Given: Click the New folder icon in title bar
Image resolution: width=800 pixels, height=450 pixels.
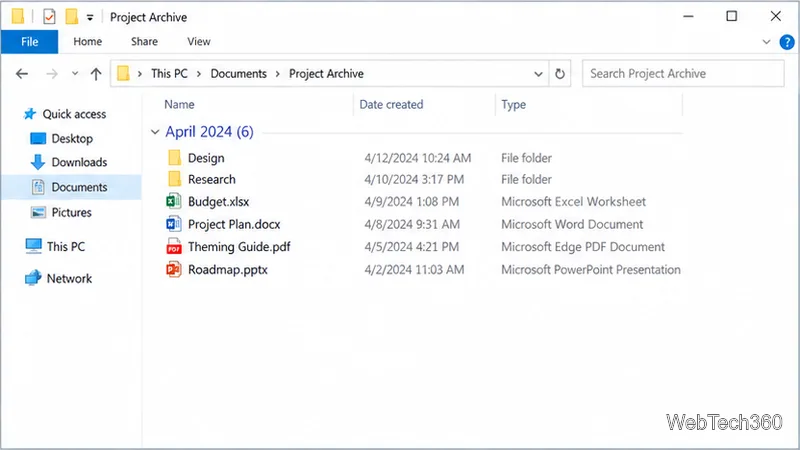Looking at the screenshot, I should (x=71, y=17).
